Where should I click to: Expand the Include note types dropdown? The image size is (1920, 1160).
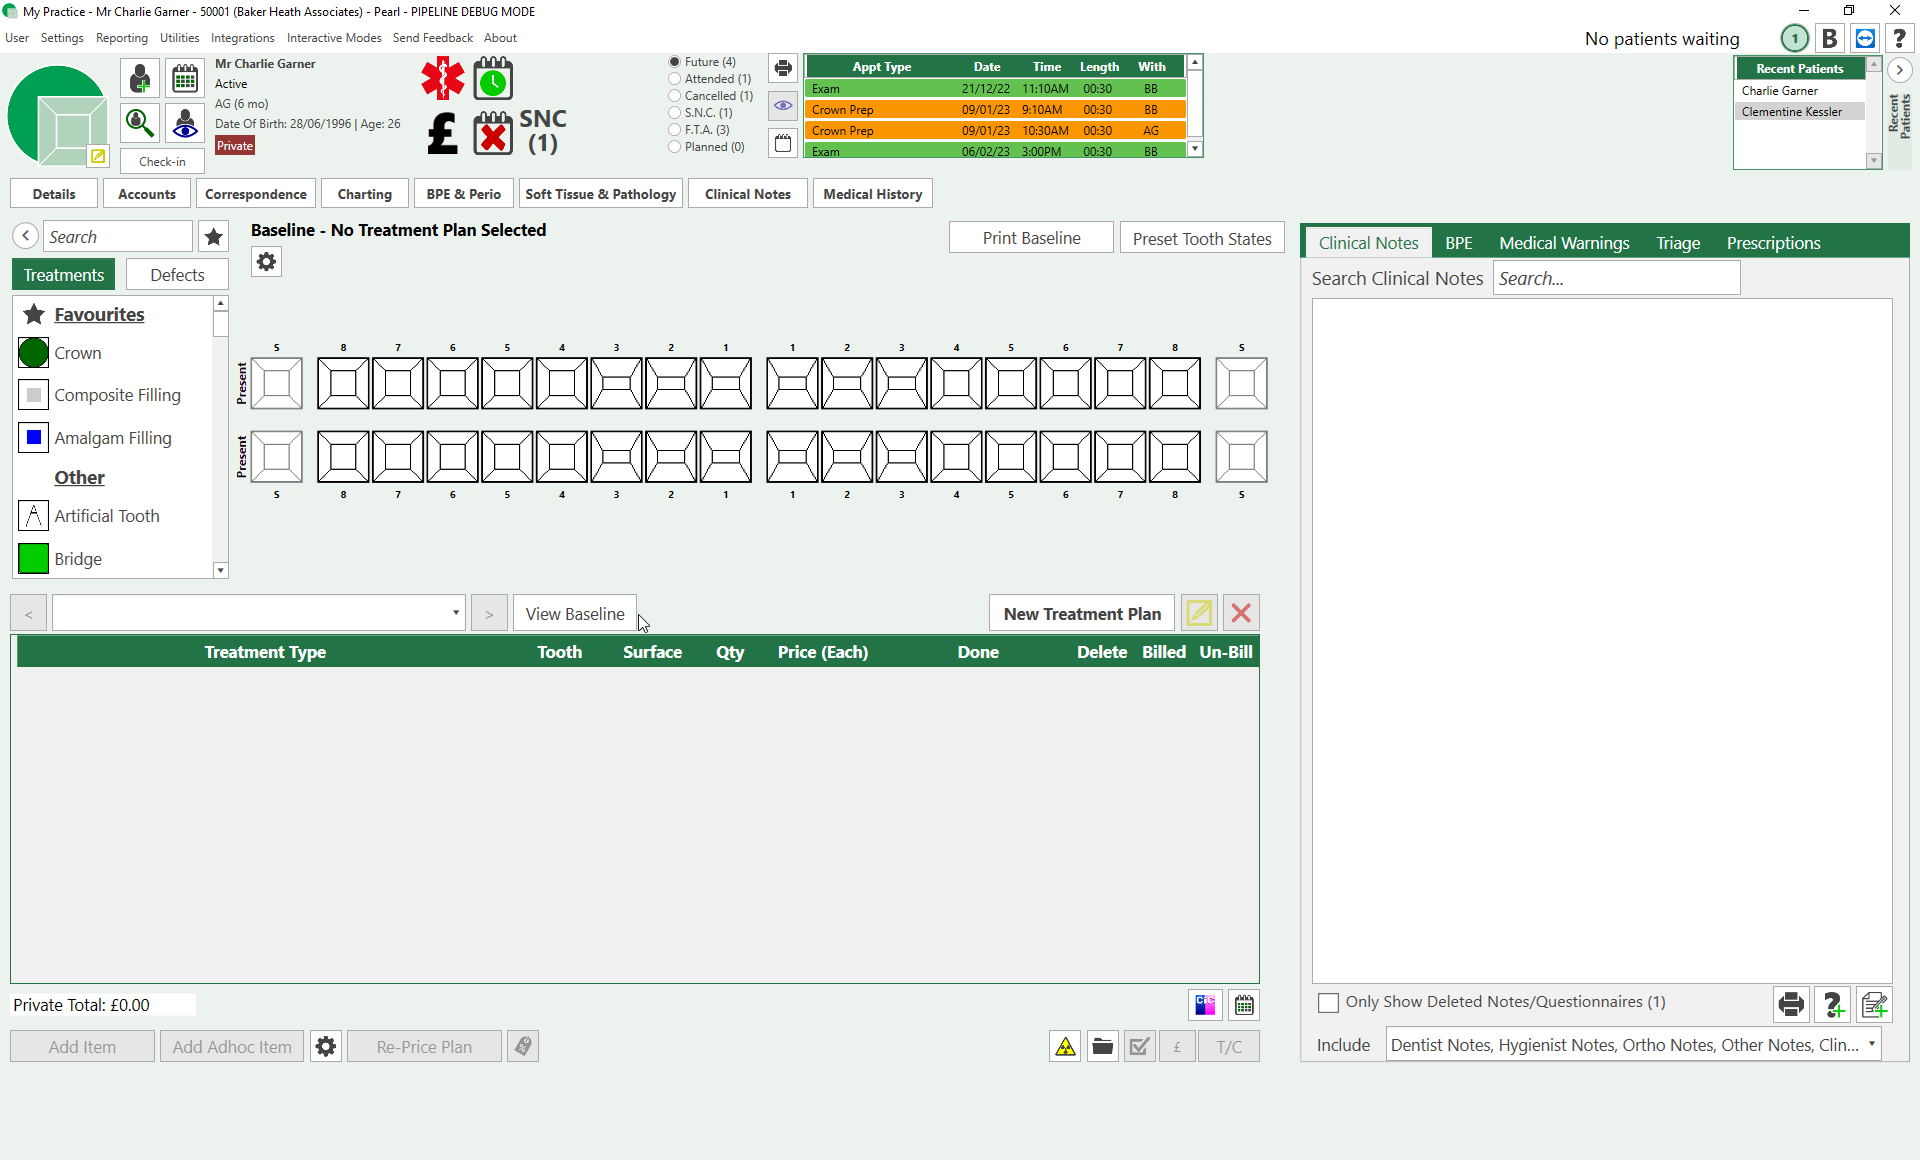[1871, 1045]
